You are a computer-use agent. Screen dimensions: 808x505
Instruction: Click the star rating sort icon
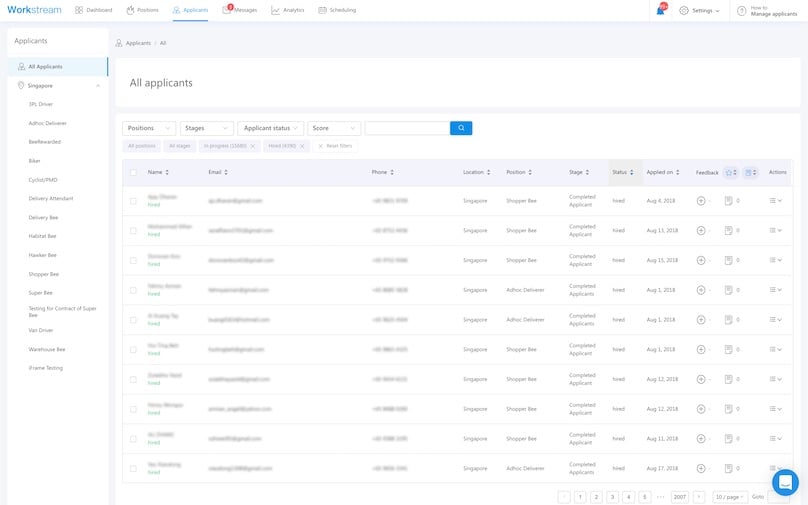tap(729, 172)
